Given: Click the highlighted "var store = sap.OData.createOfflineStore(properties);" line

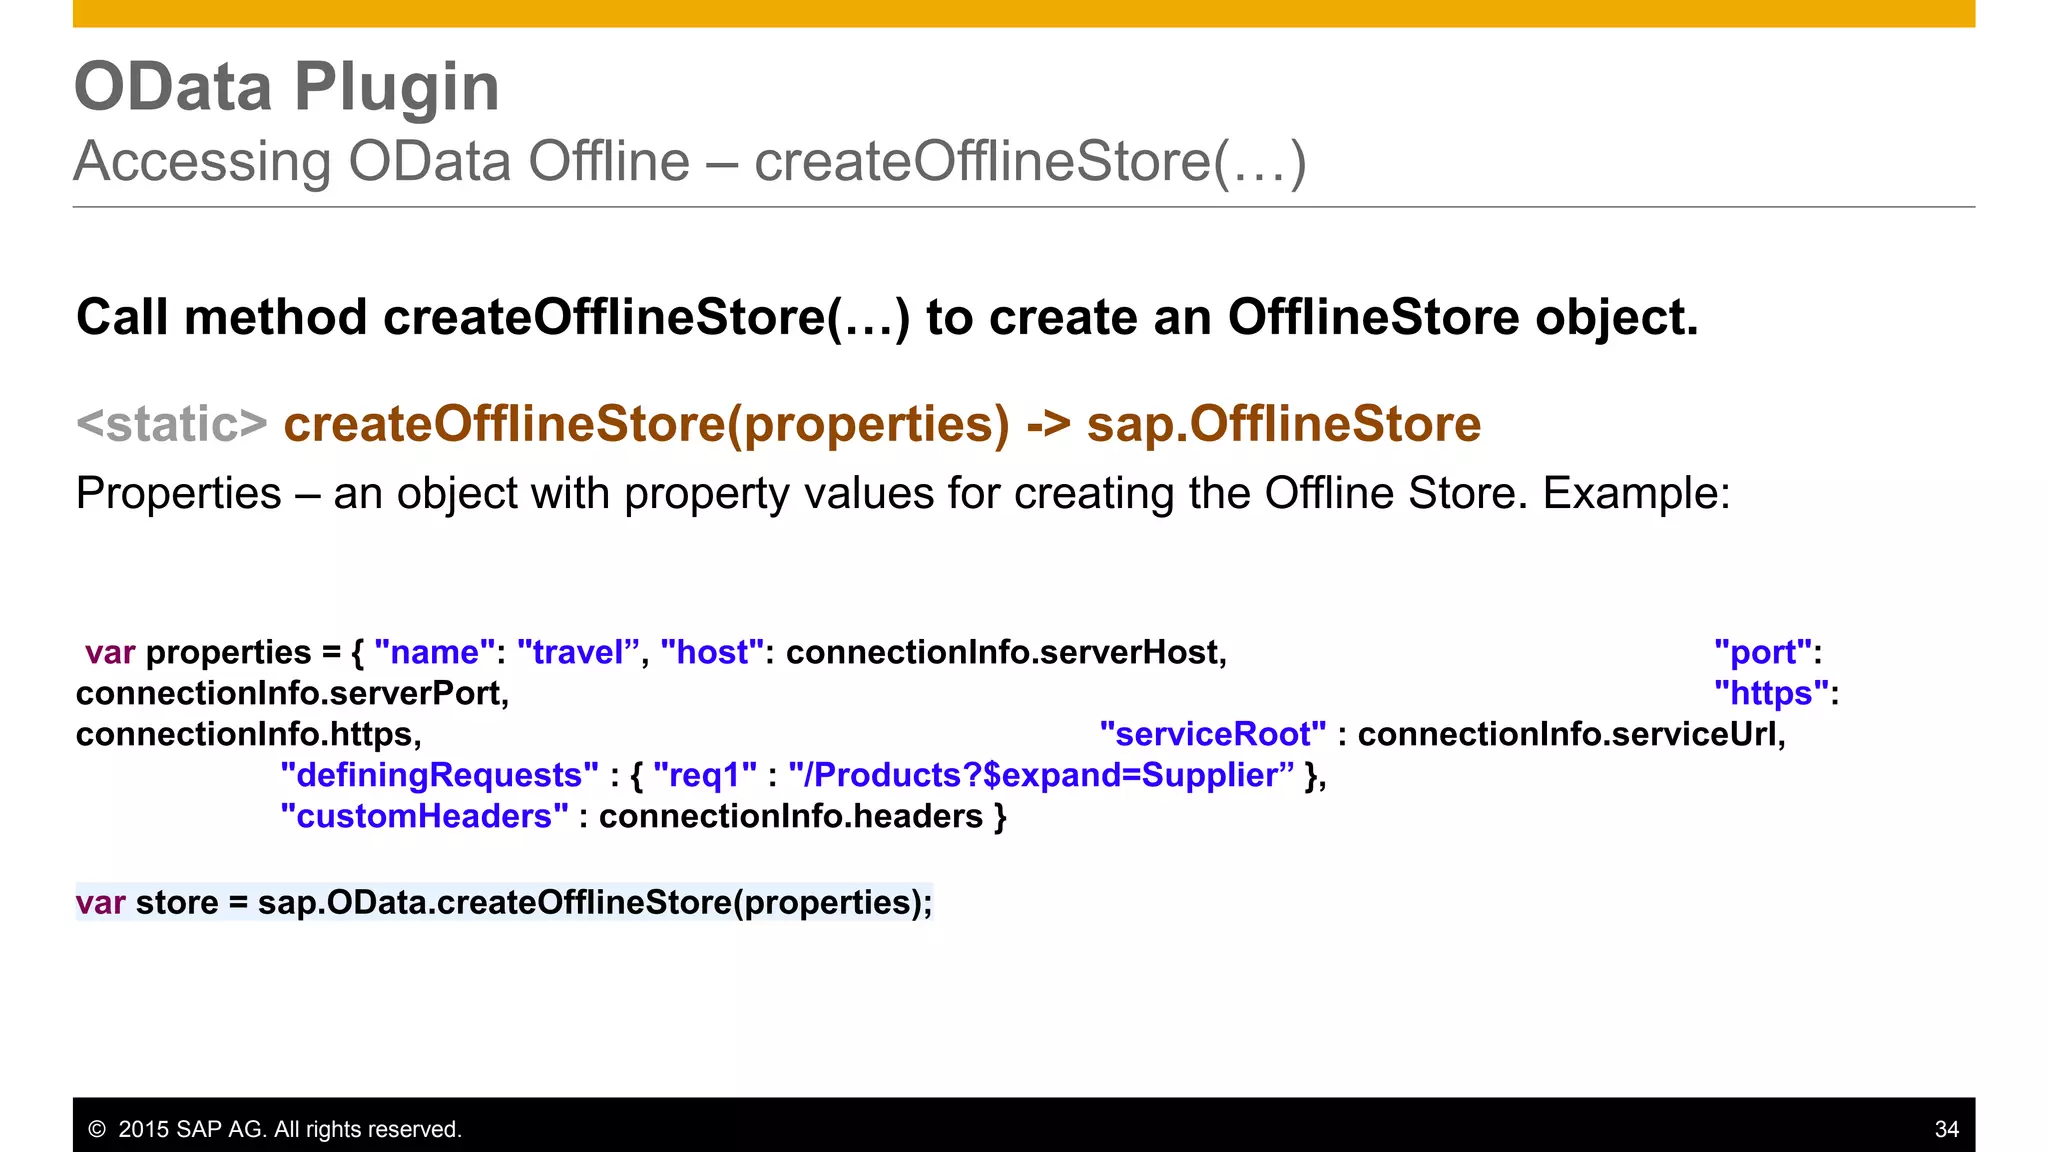Looking at the screenshot, I should [504, 902].
